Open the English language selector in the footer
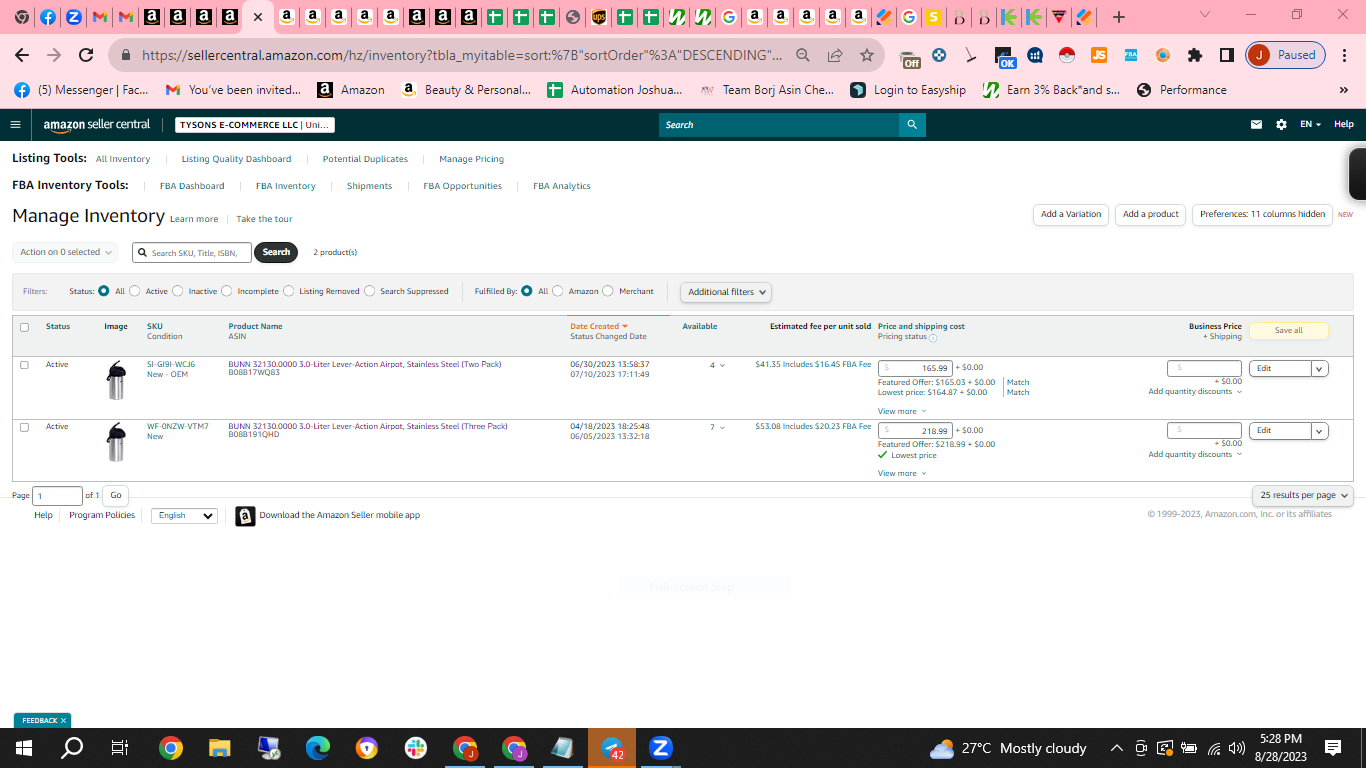This screenshot has height=768, width=1366. coord(184,516)
